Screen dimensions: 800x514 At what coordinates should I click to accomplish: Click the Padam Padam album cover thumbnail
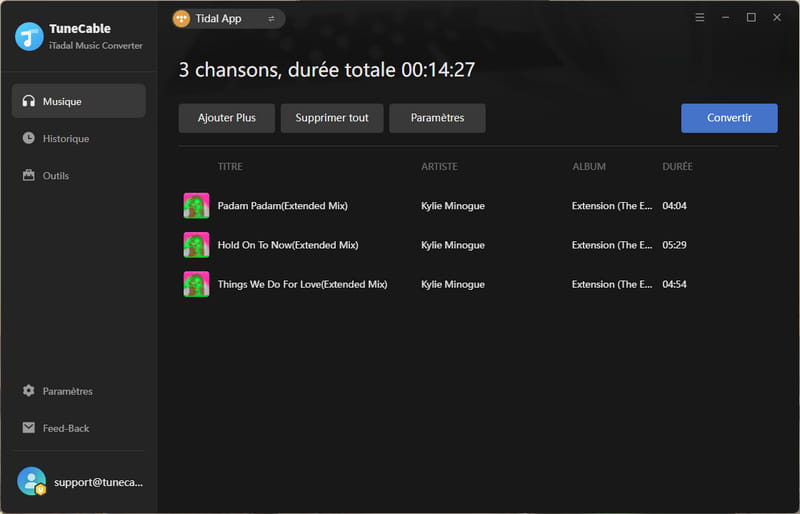click(x=196, y=206)
